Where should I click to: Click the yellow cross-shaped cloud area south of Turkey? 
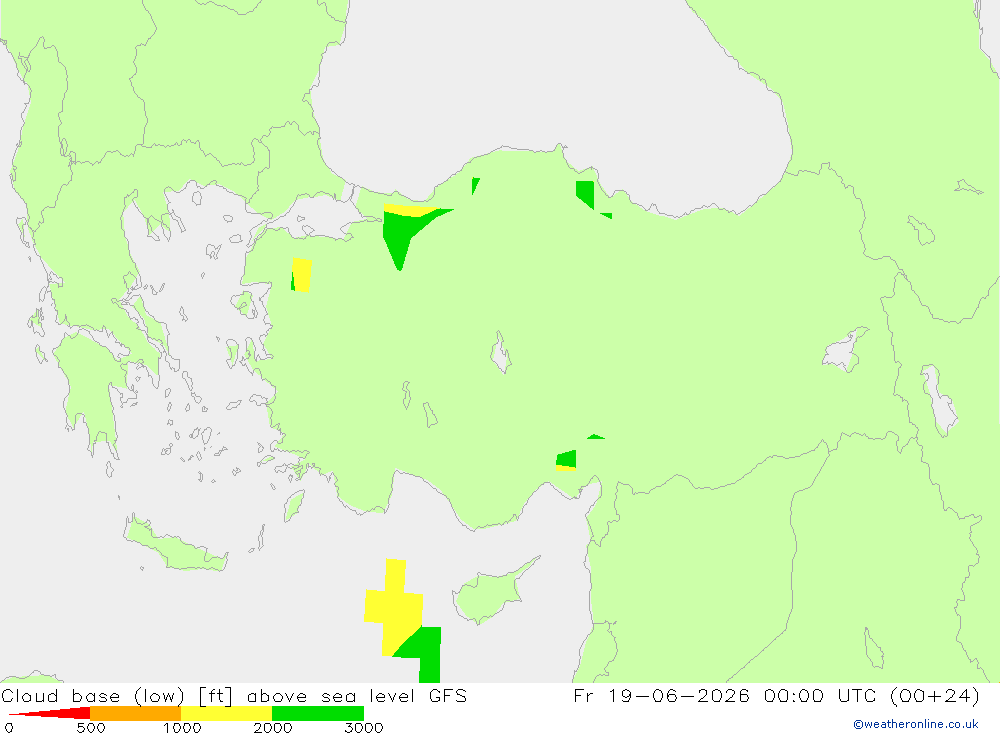tap(393, 608)
